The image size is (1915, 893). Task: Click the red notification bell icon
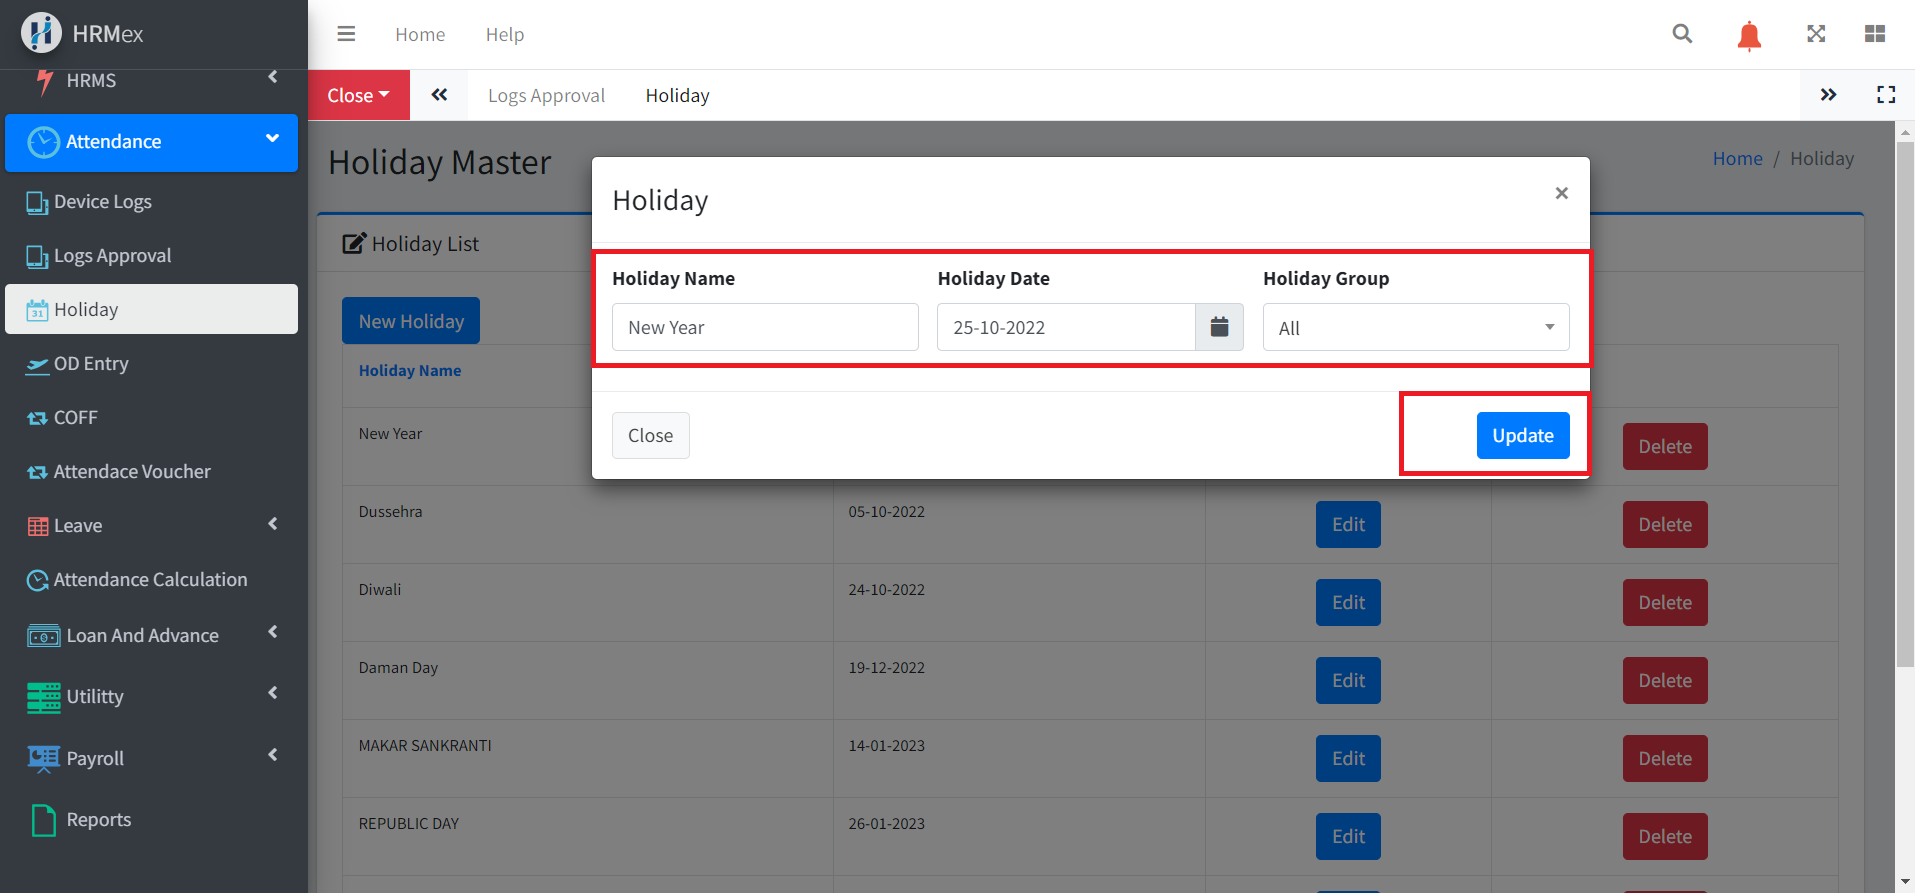pos(1749,36)
